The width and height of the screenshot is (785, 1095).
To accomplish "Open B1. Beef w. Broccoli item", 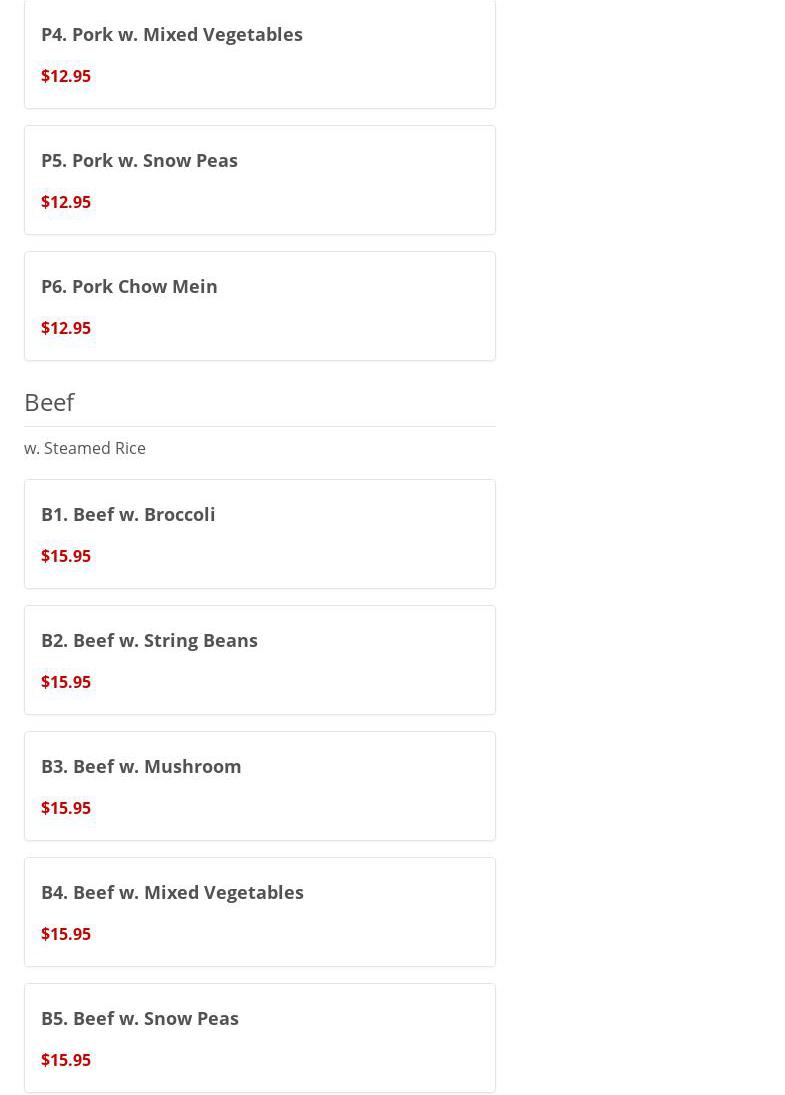I will pos(128,514).
